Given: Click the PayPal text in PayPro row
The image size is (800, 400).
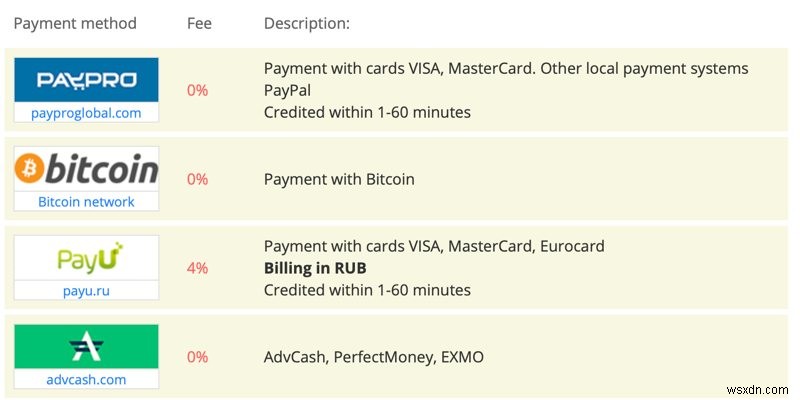Looking at the screenshot, I should (286, 90).
